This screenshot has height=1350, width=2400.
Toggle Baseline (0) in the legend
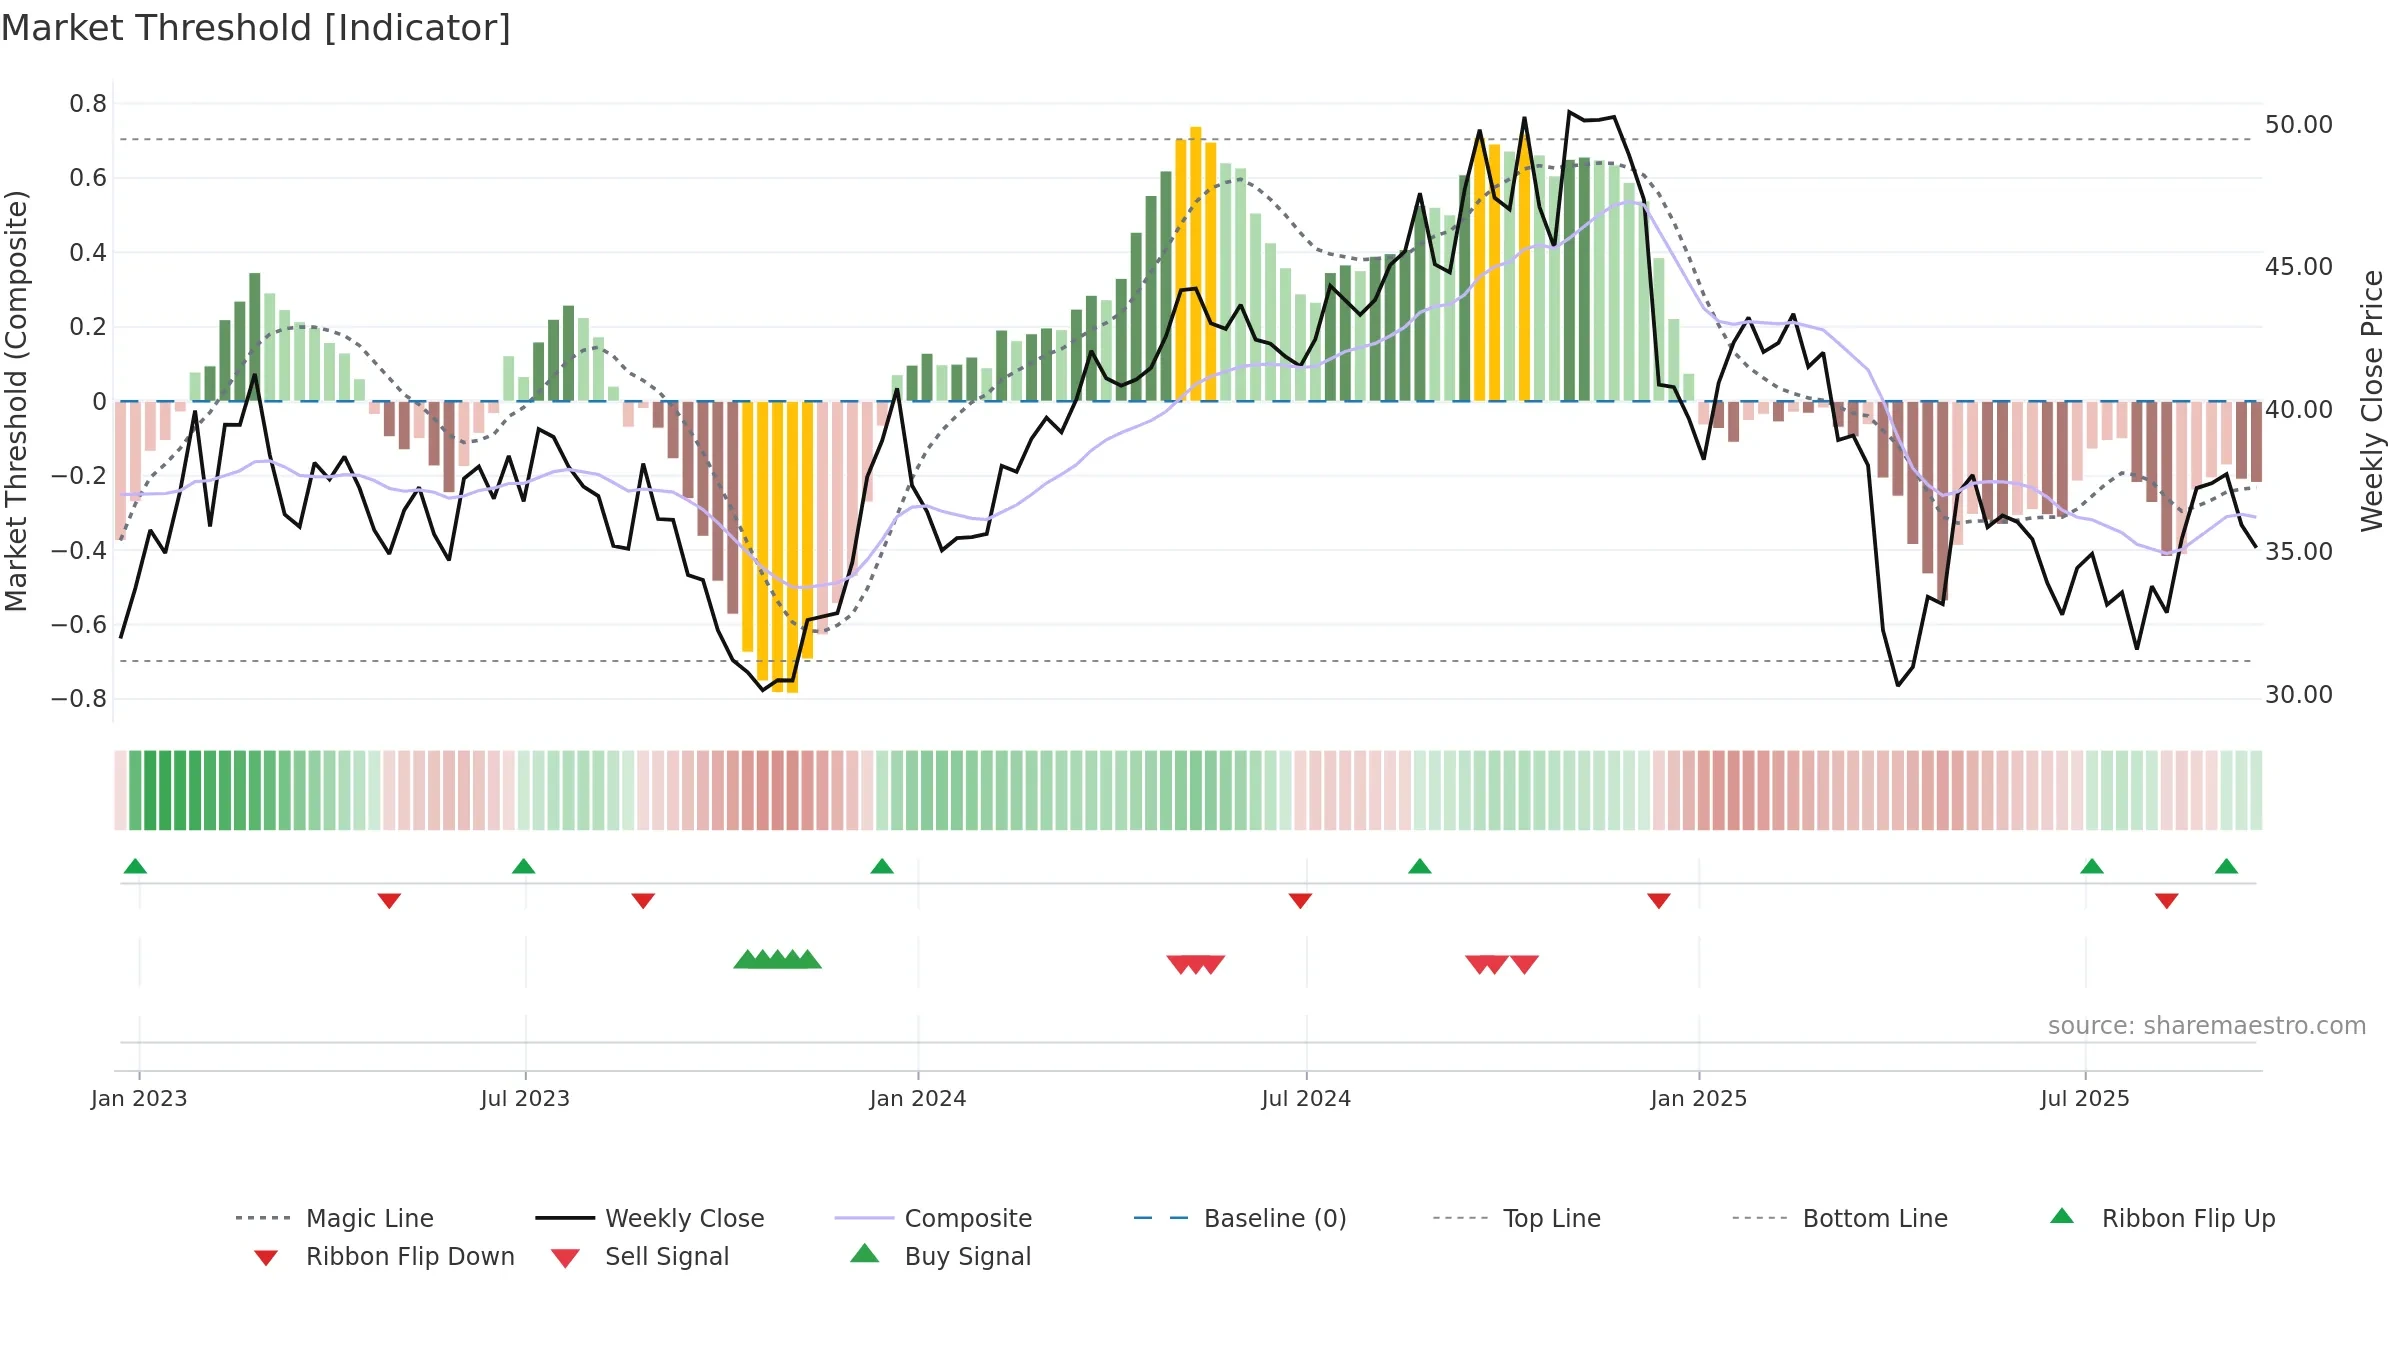(1240, 1218)
